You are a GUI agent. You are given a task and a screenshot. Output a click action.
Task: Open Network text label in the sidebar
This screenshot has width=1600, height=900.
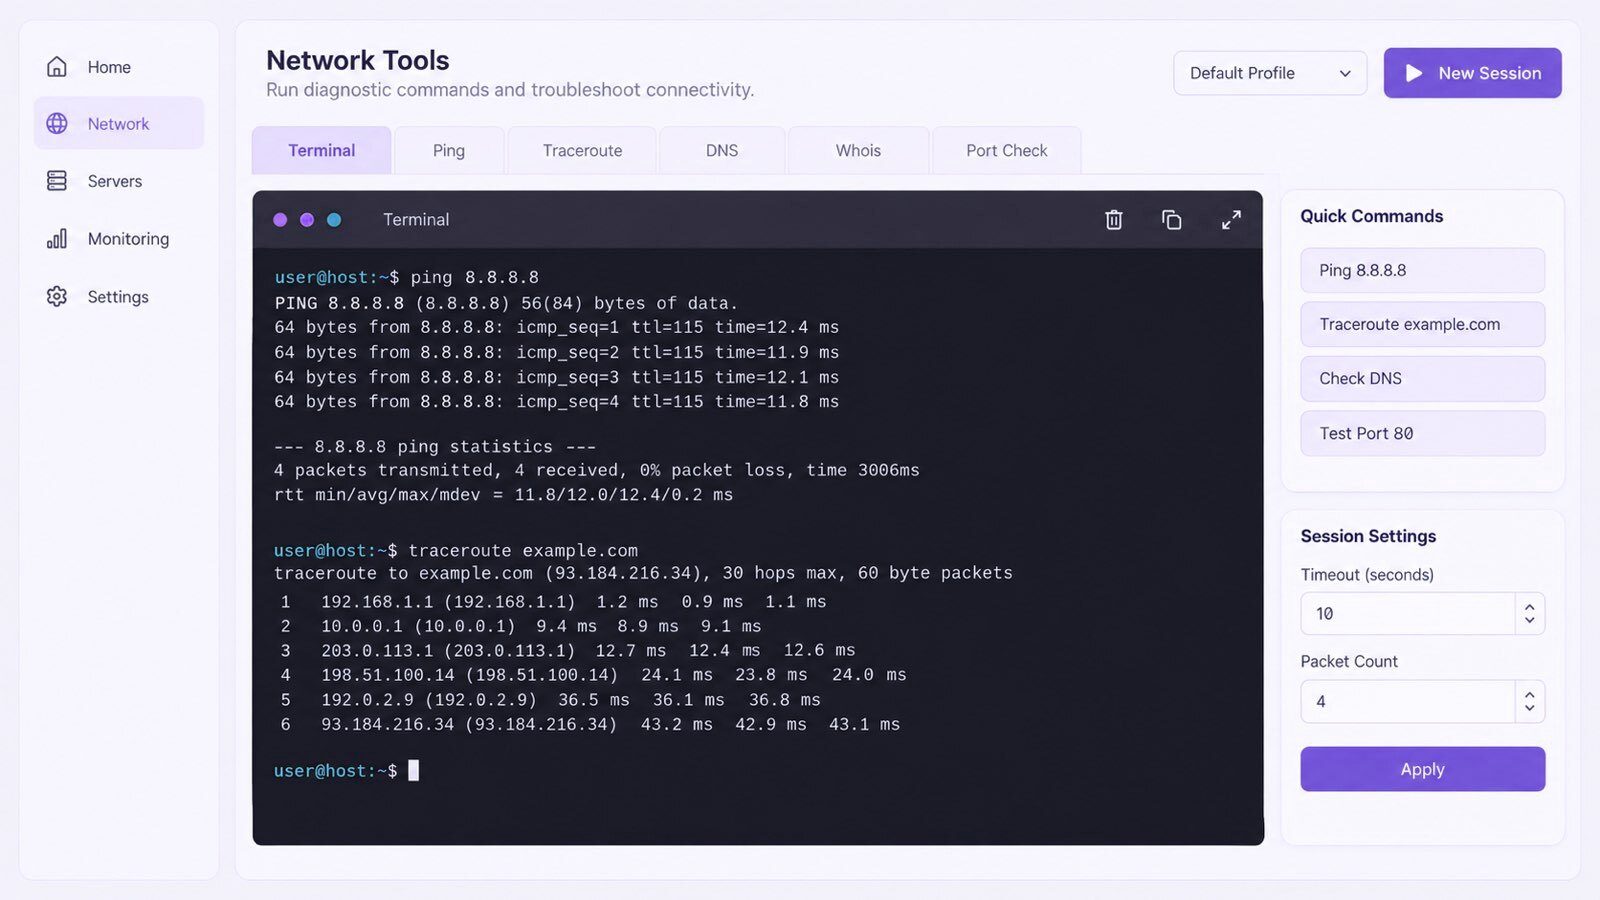click(118, 124)
